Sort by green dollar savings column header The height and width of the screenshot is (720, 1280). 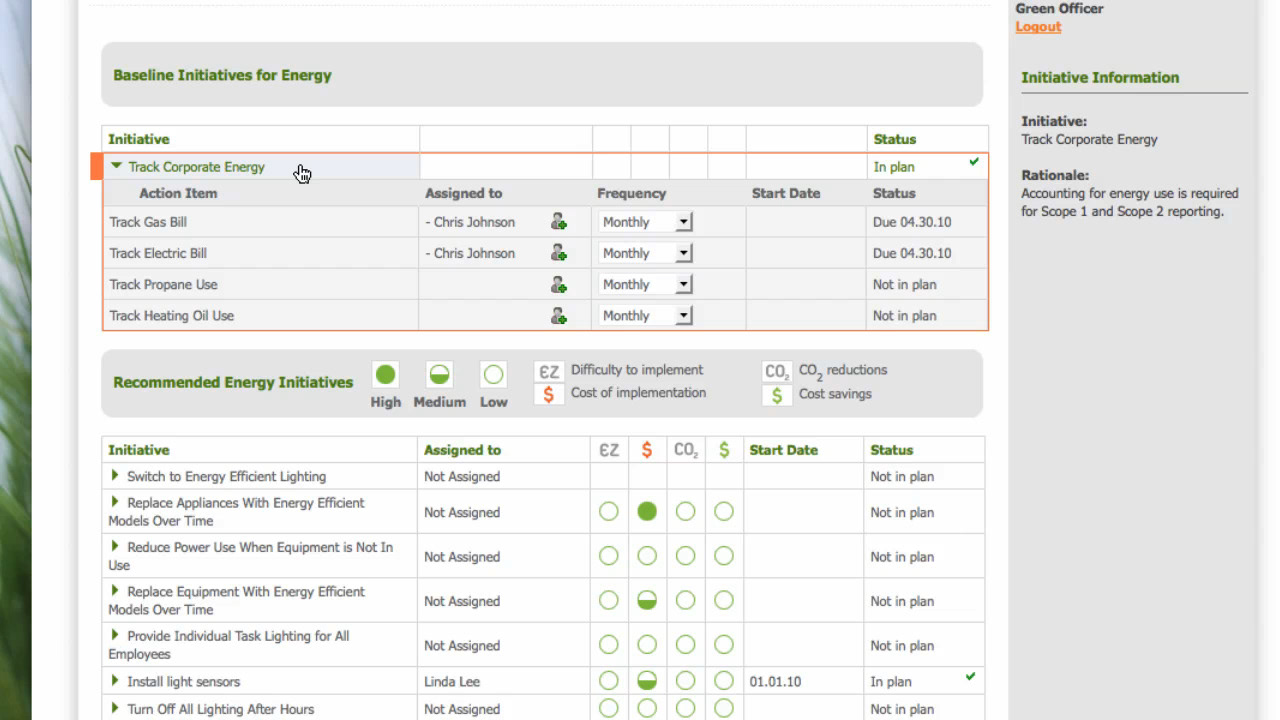tap(724, 450)
